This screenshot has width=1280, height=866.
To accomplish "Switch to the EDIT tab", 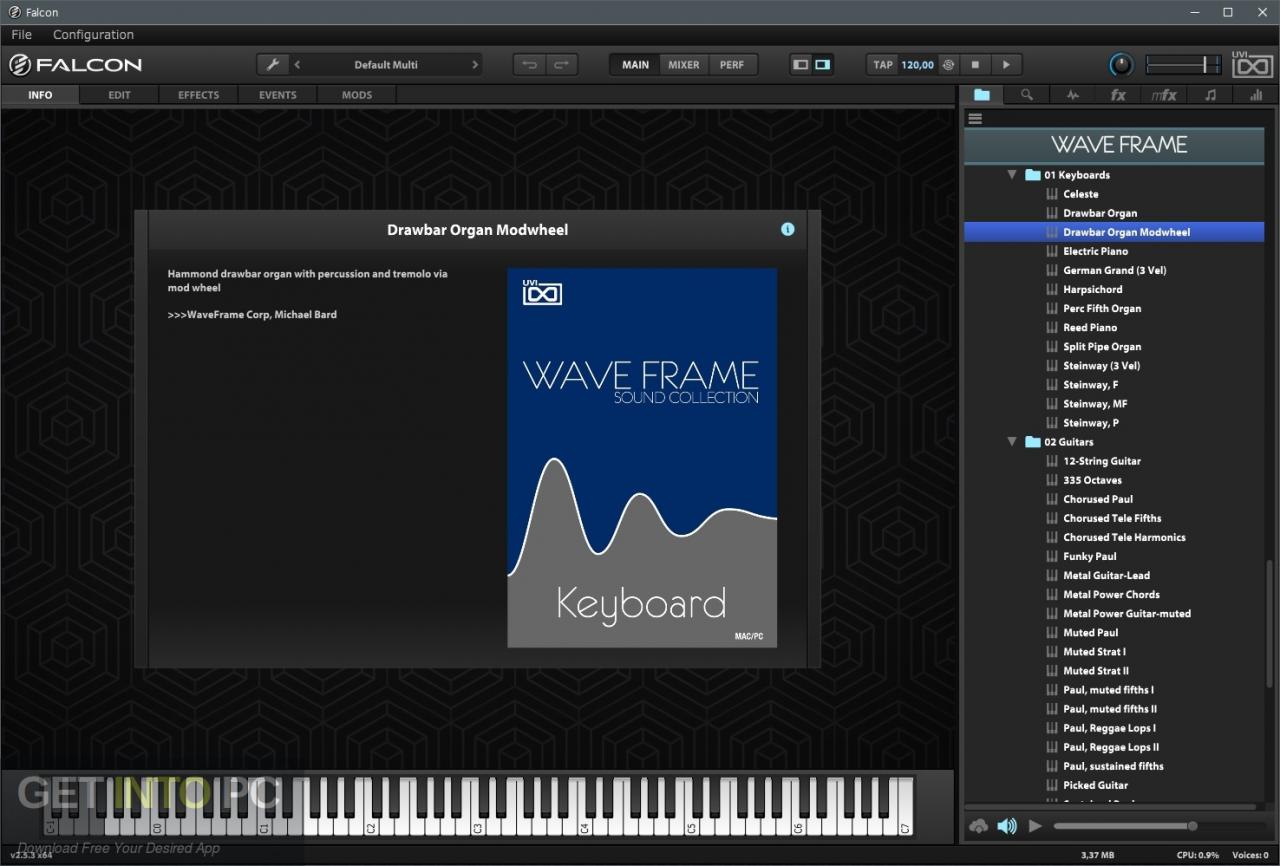I will coord(119,95).
